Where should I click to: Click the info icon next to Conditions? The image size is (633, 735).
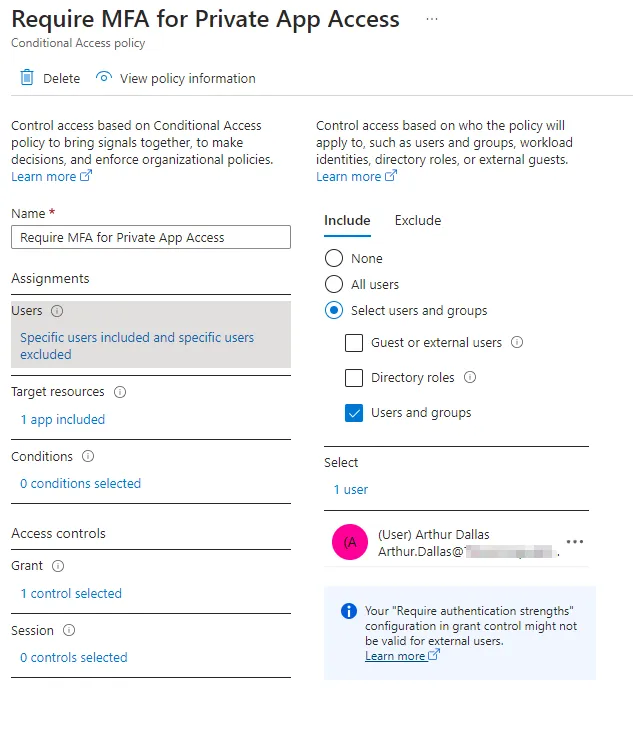click(x=88, y=456)
